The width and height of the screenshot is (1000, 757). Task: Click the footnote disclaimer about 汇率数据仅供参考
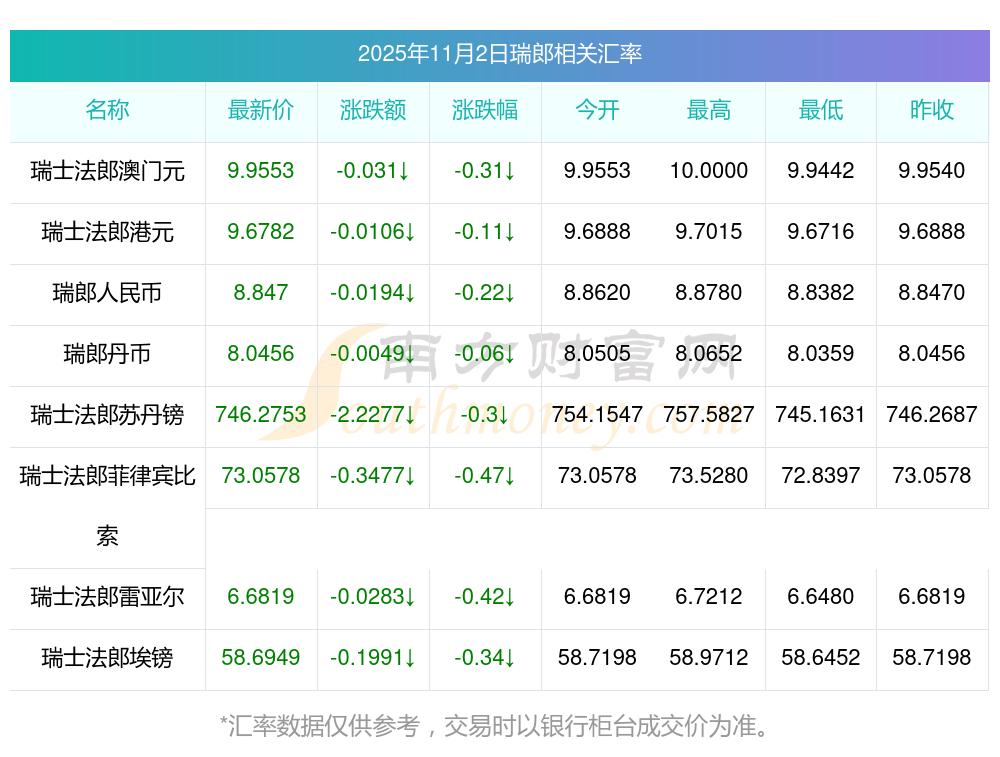[x=499, y=725]
